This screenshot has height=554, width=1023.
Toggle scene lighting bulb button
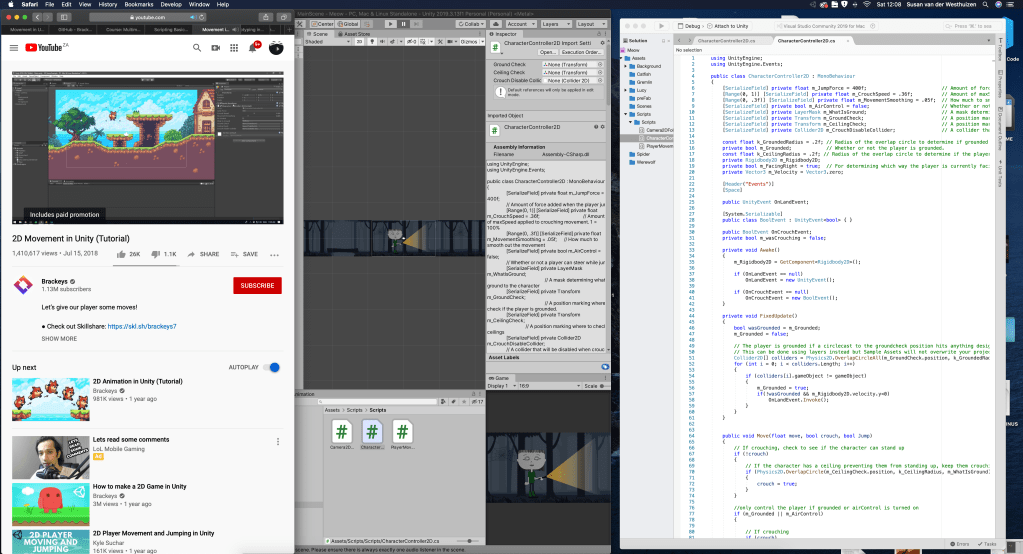(x=371, y=42)
